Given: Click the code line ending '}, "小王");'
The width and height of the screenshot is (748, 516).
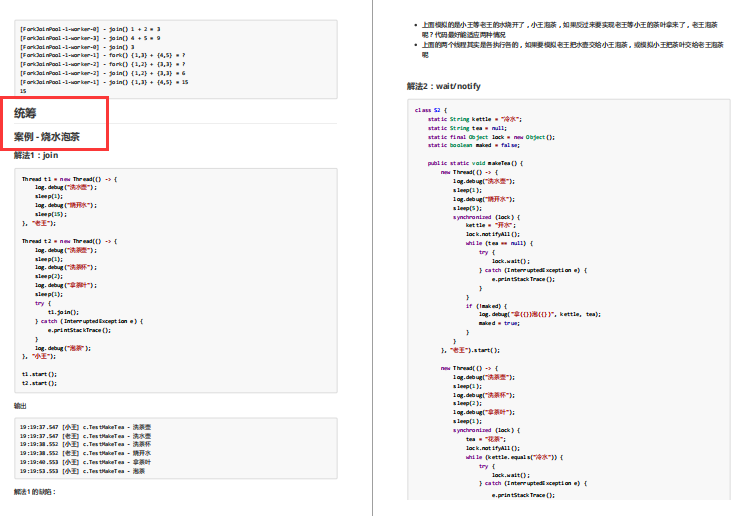Looking at the screenshot, I should [x=39, y=356].
